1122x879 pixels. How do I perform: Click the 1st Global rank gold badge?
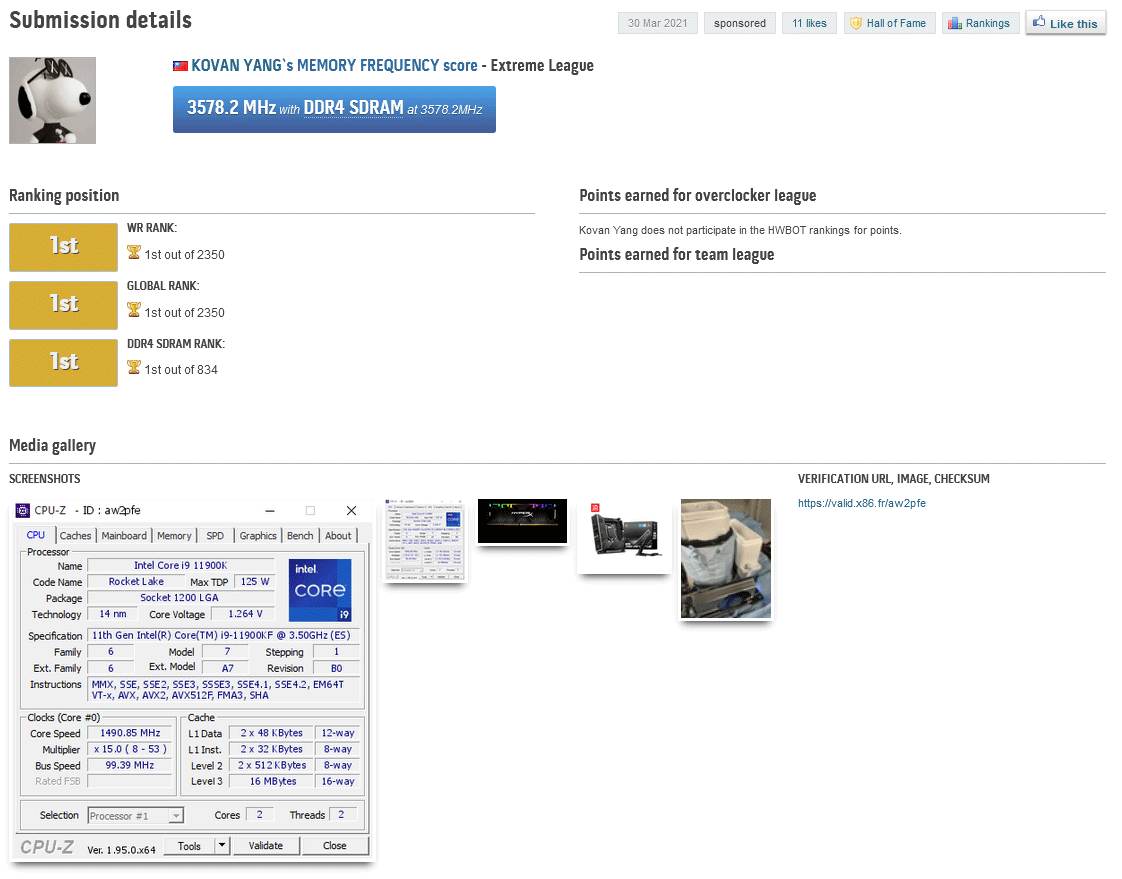64,305
